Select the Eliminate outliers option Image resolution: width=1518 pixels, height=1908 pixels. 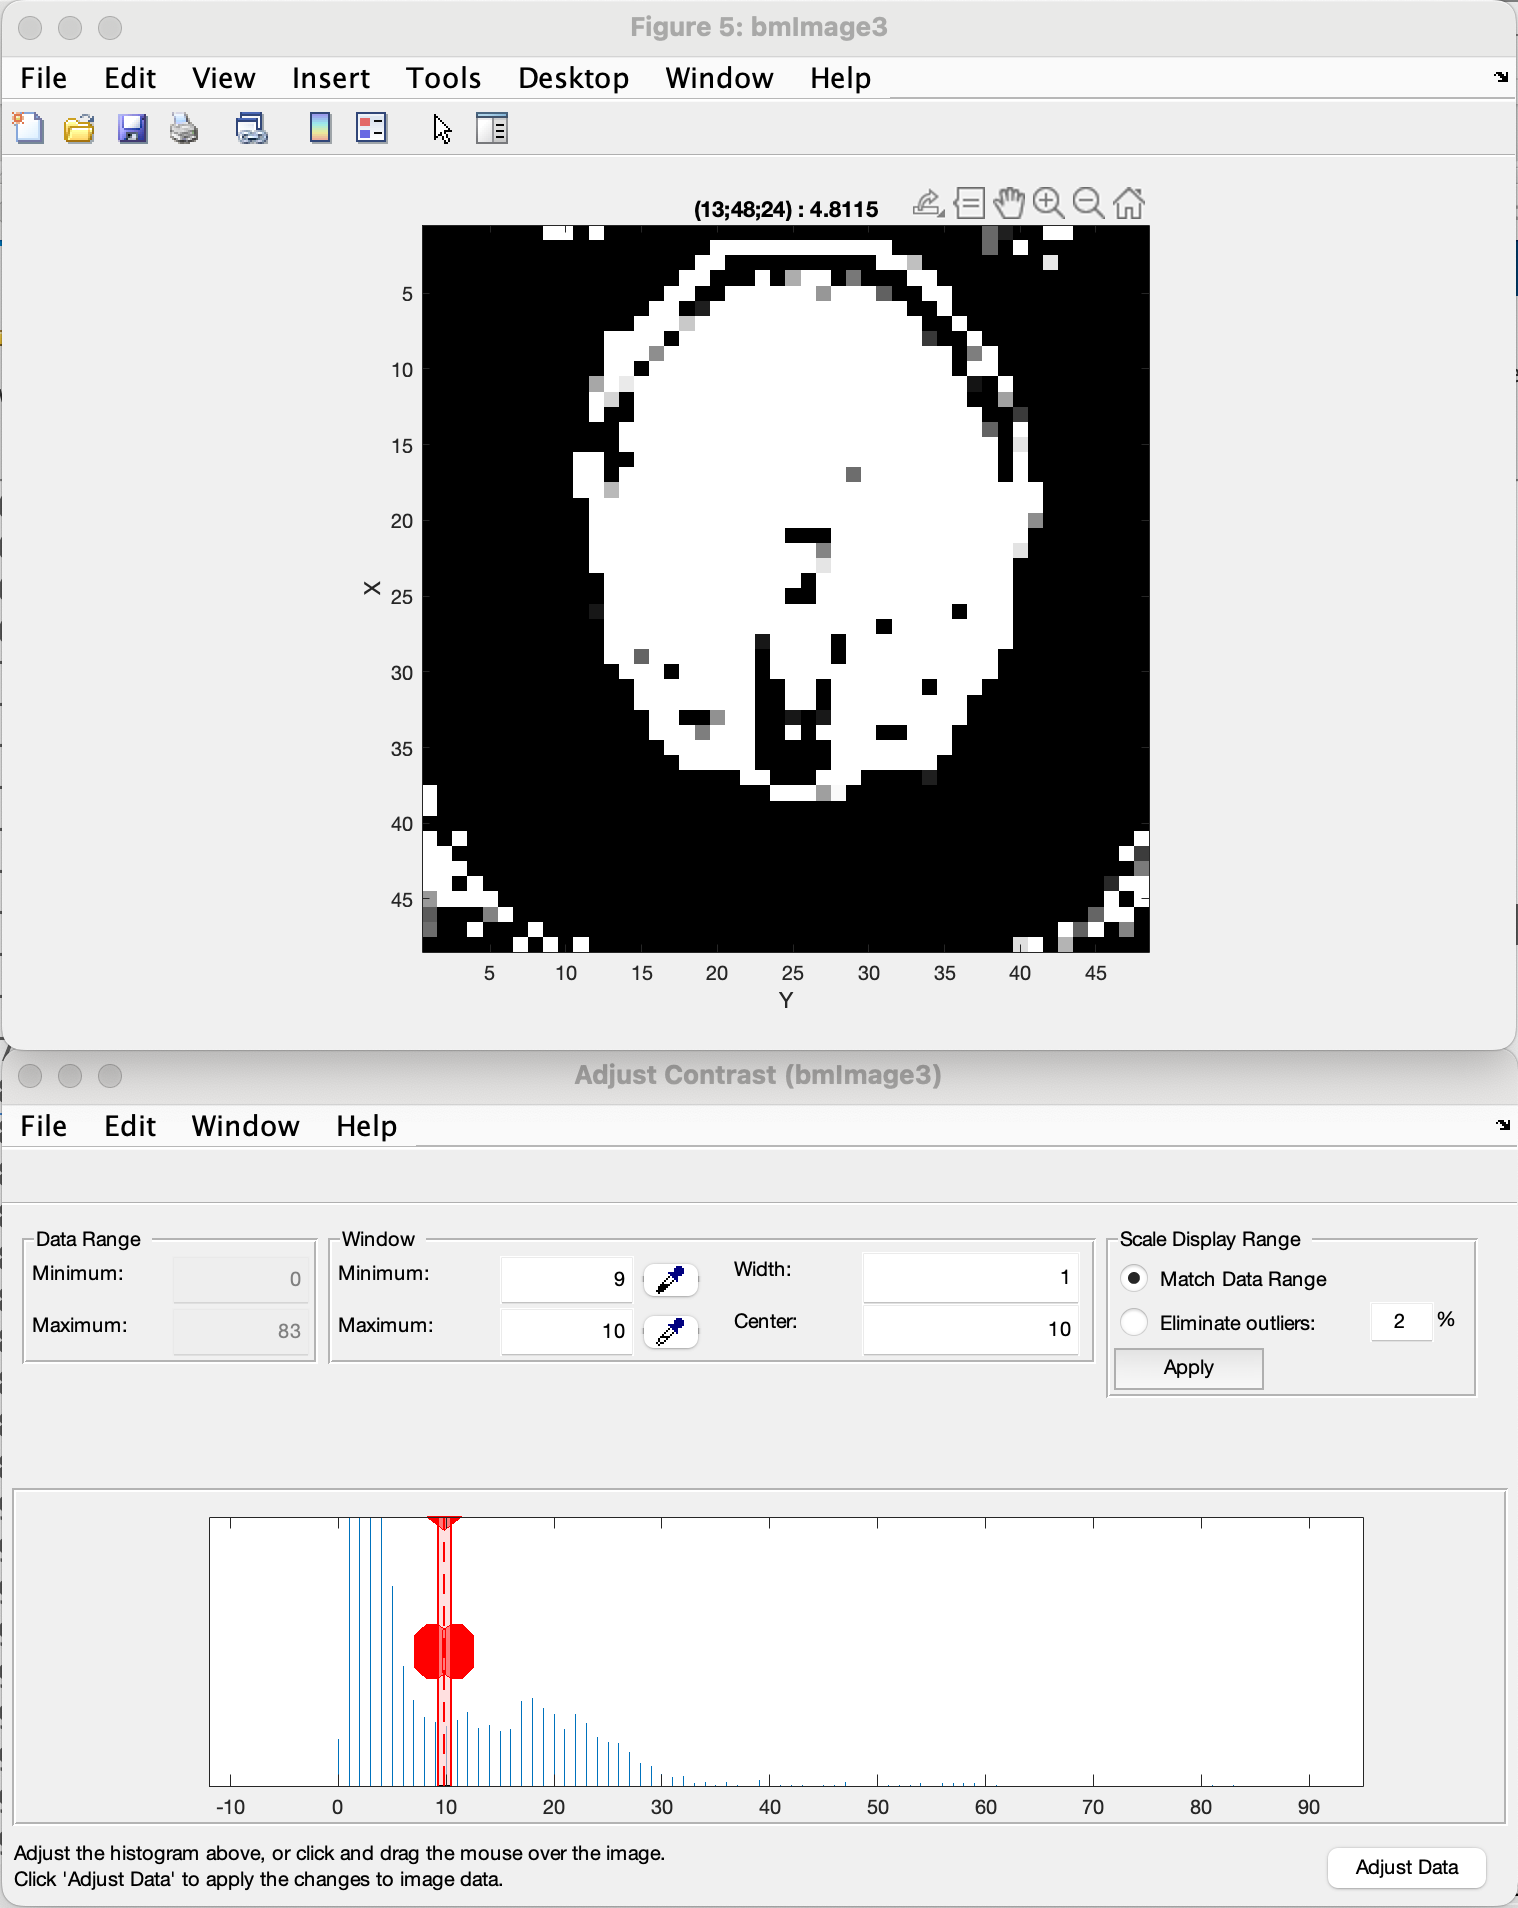[1134, 1322]
